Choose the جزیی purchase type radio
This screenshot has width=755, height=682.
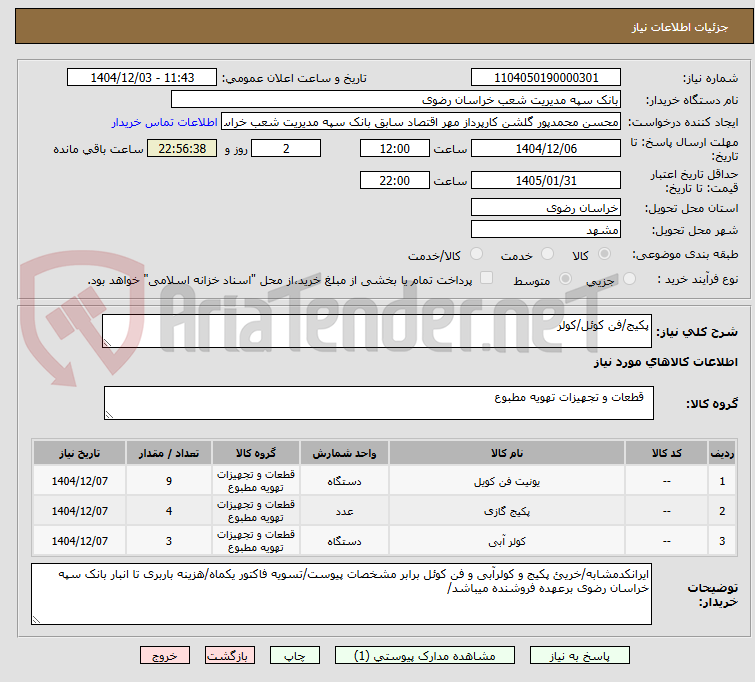point(629,279)
